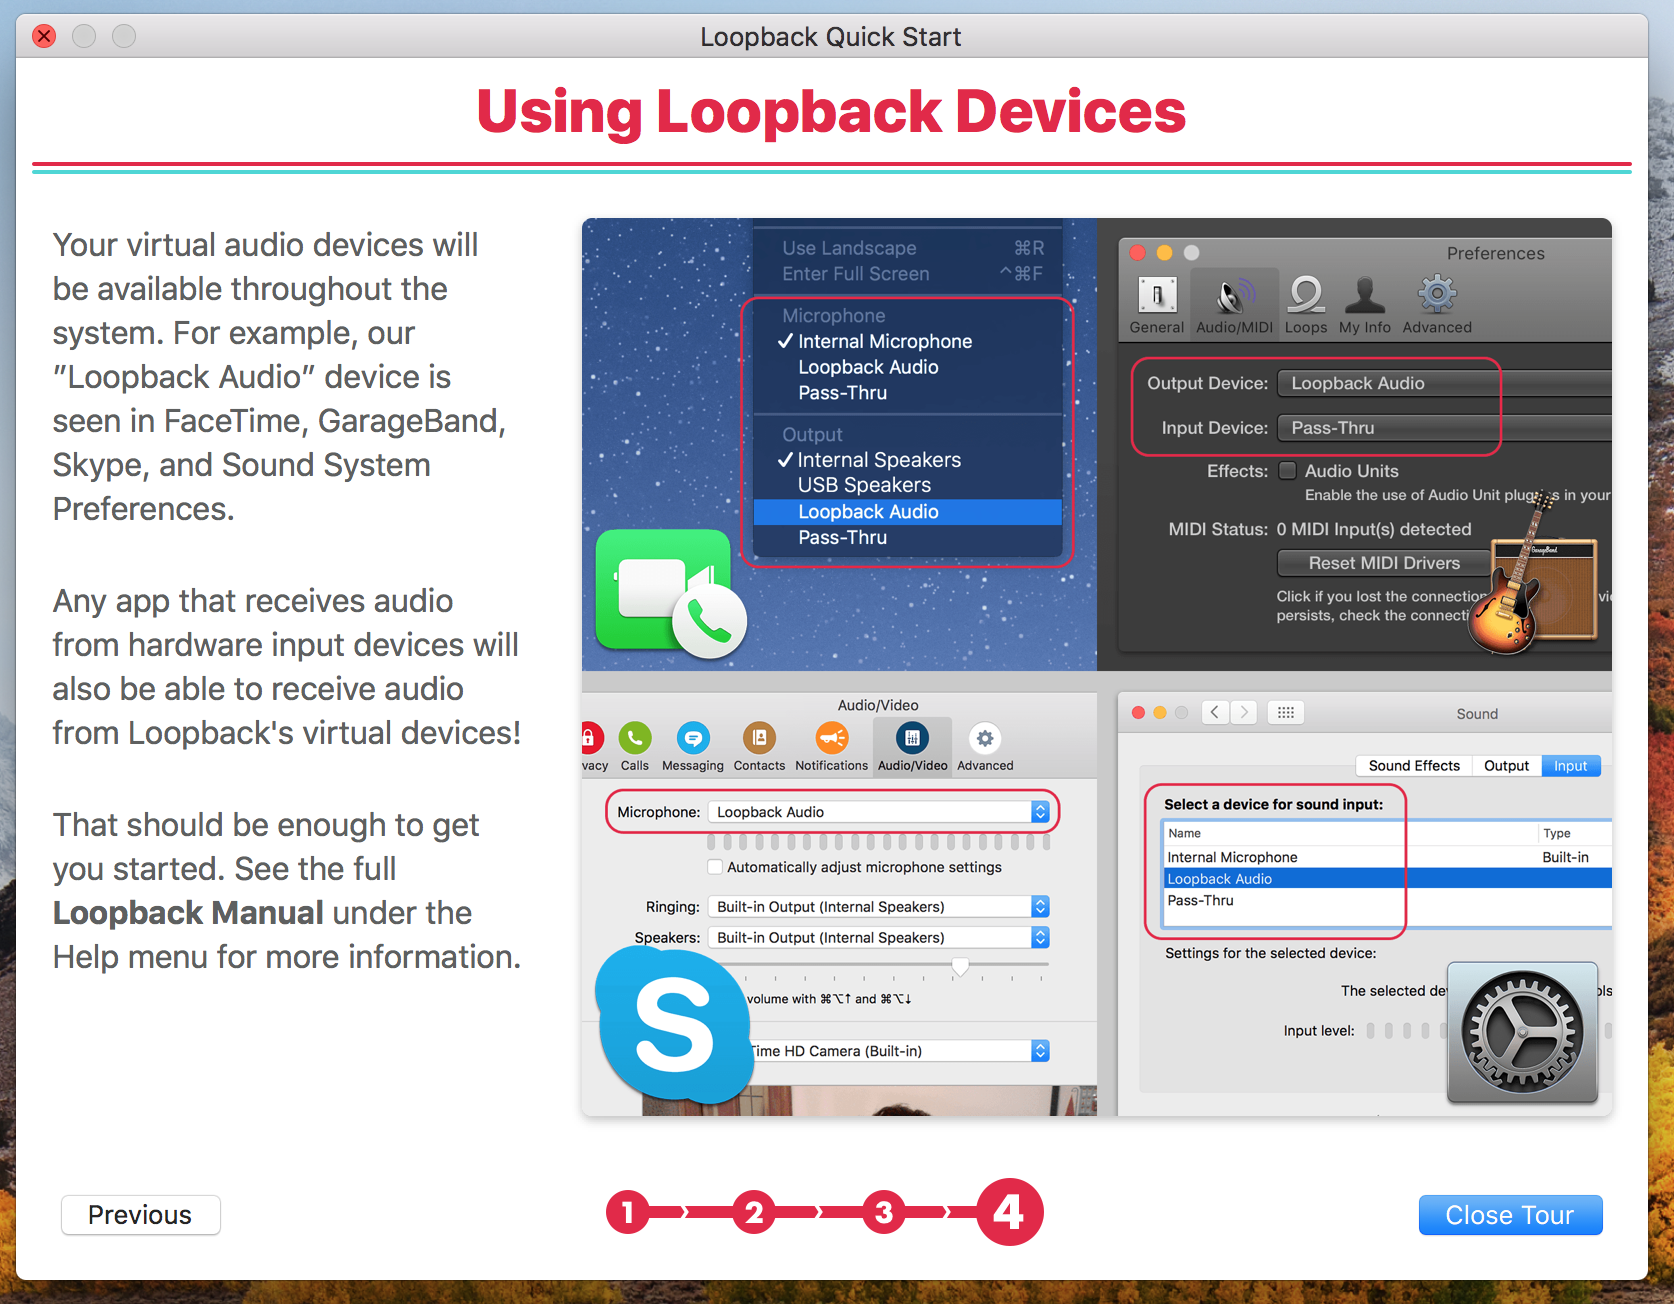Open the Skype Speakers output dropdown
The height and width of the screenshot is (1304, 1674).
tap(879, 937)
